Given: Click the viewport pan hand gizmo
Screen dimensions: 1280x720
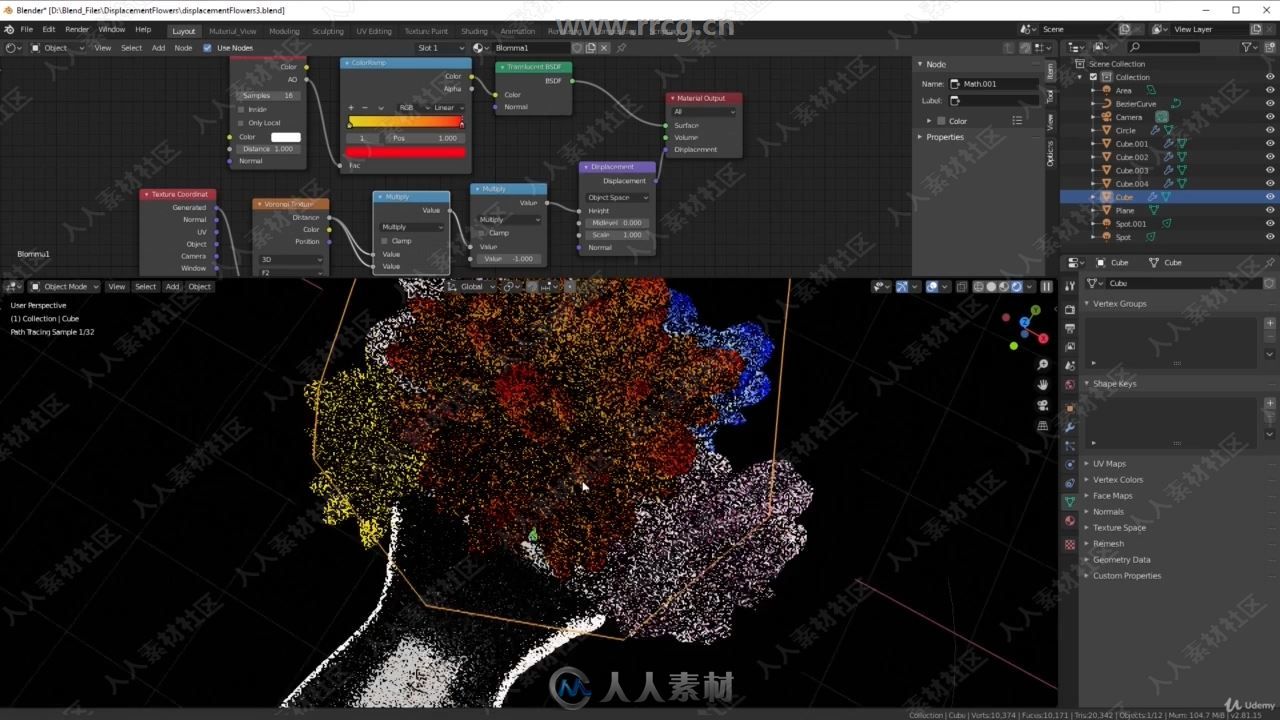Looking at the screenshot, I should [x=1043, y=385].
